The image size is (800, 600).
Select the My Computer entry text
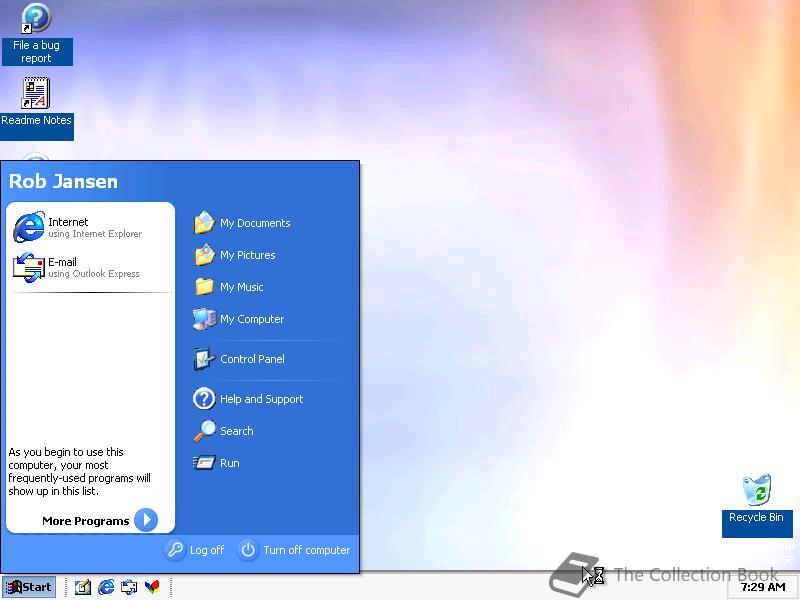click(x=252, y=319)
